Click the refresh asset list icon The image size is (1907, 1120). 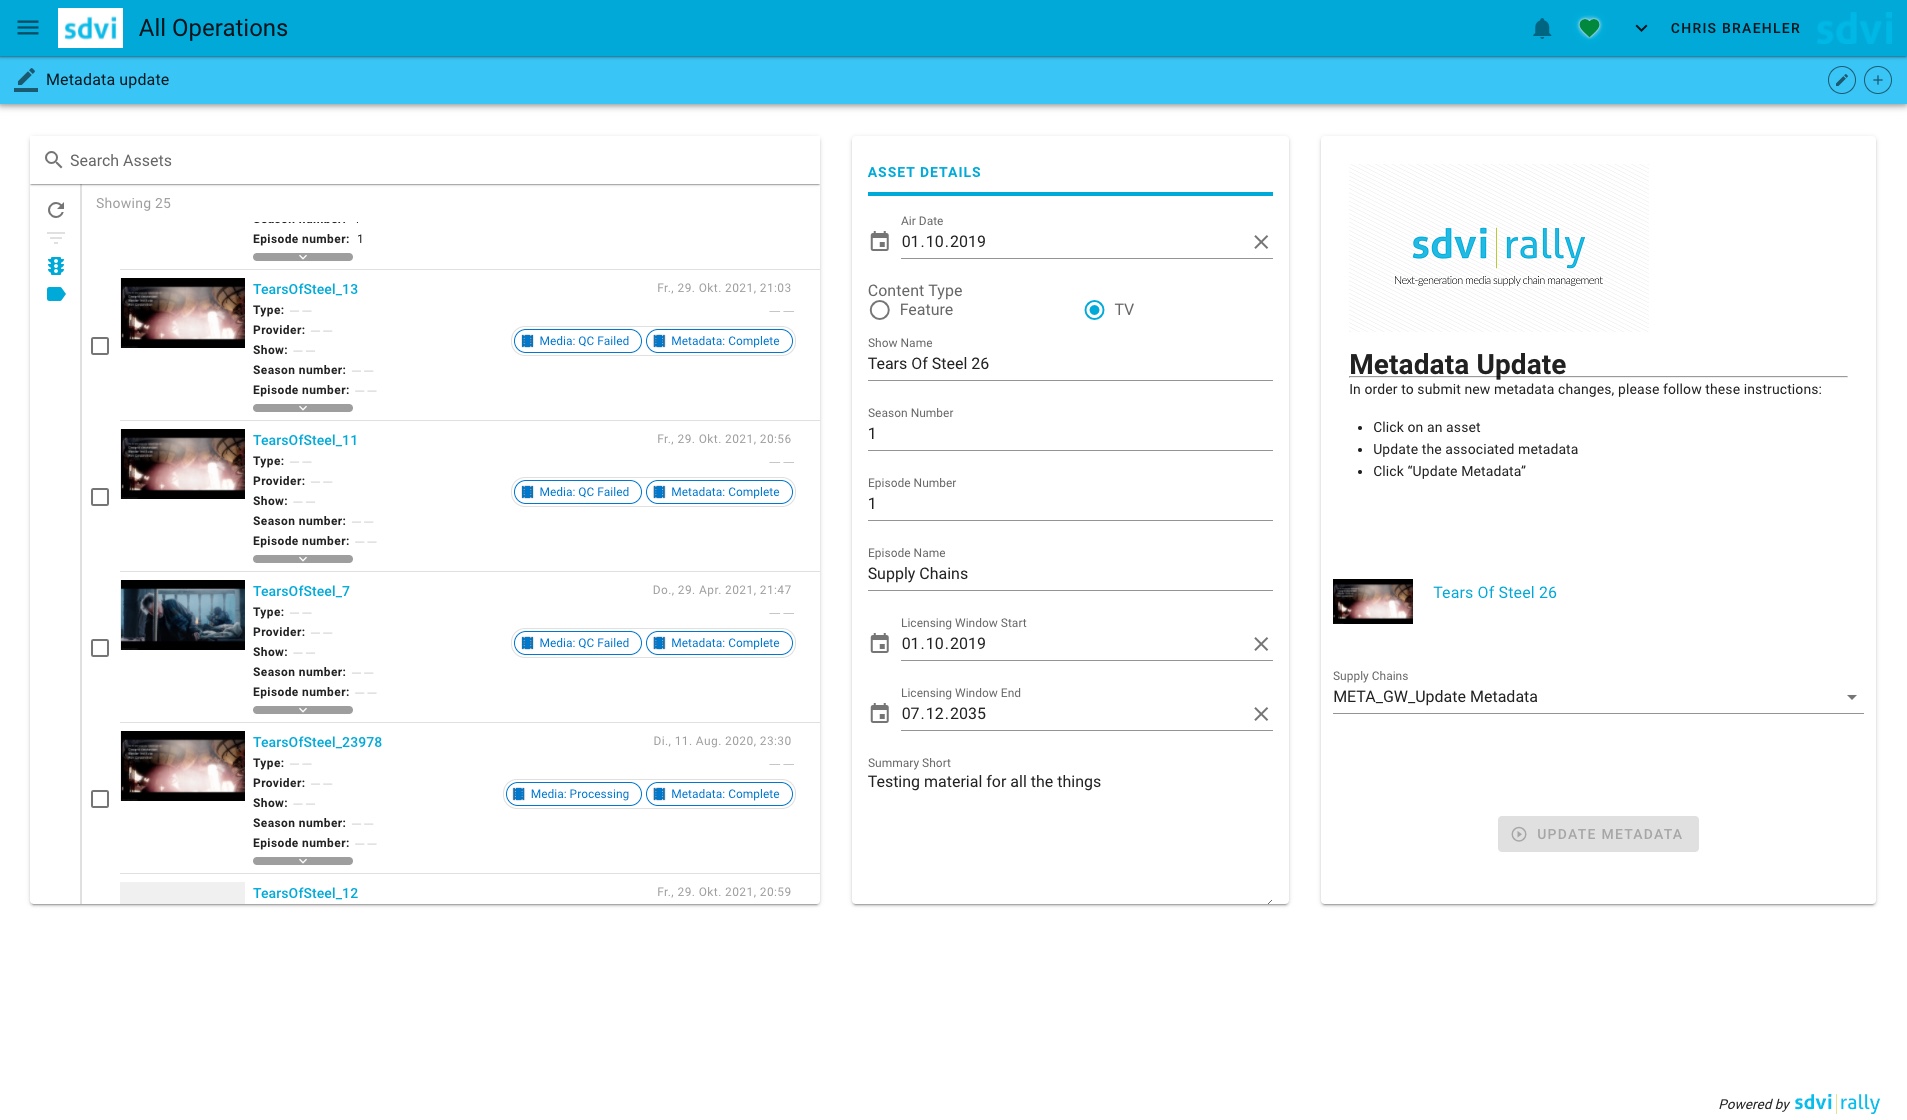(x=56, y=210)
